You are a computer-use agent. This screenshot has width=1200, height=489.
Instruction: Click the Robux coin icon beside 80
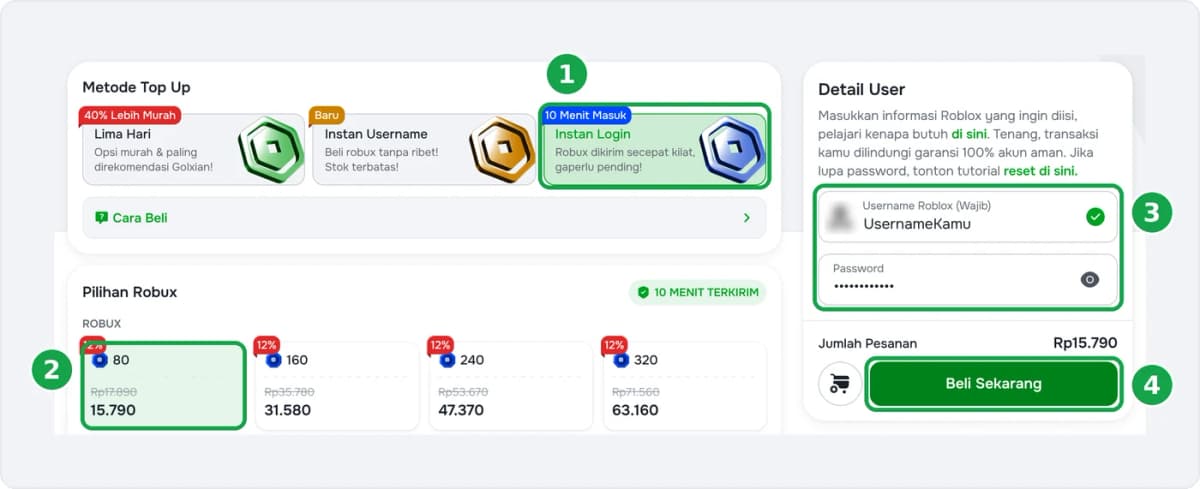point(99,360)
